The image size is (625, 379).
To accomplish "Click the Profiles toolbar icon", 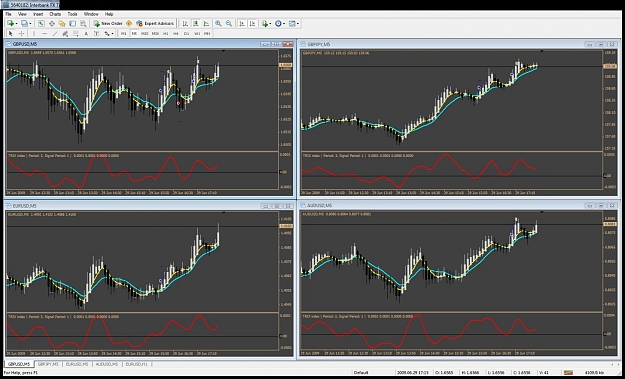I will pyautogui.click(x=24, y=24).
